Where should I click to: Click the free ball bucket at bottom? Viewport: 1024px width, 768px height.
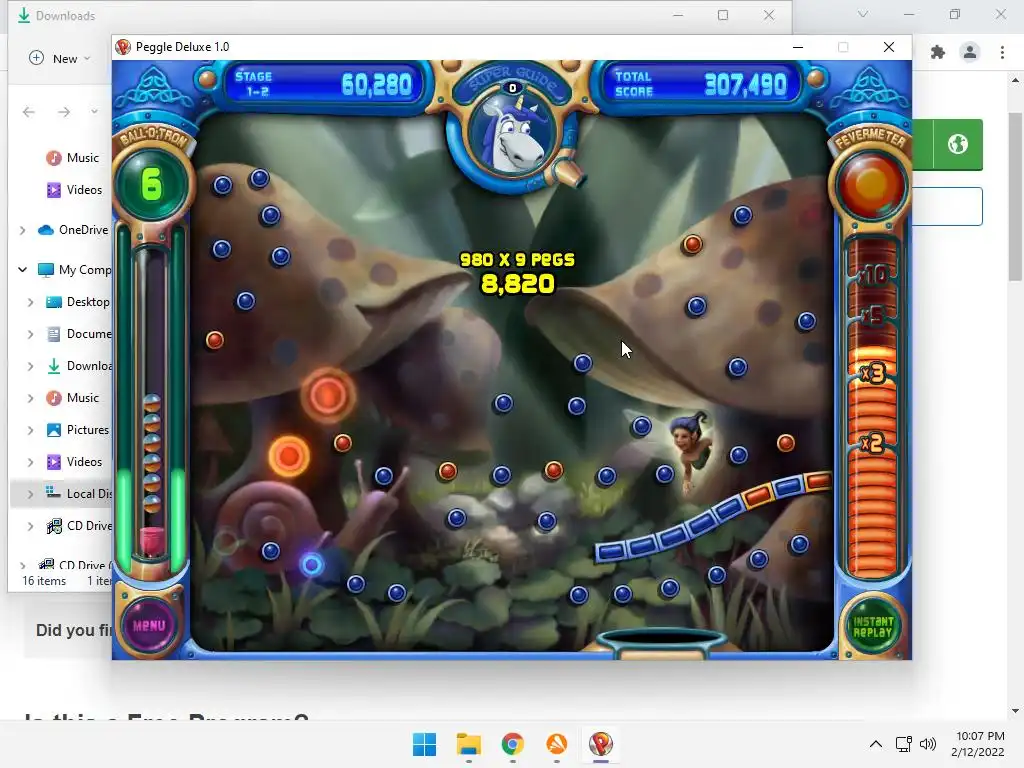(663, 642)
